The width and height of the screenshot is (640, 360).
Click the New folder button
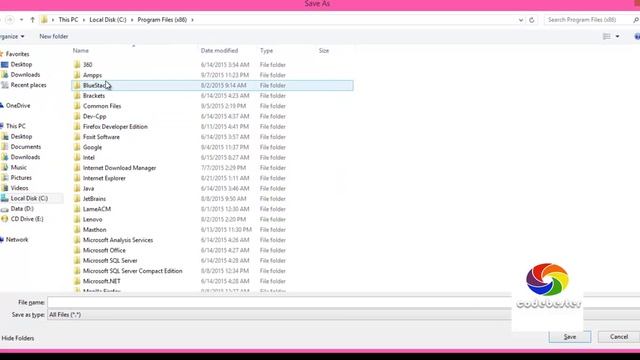[x=53, y=36]
